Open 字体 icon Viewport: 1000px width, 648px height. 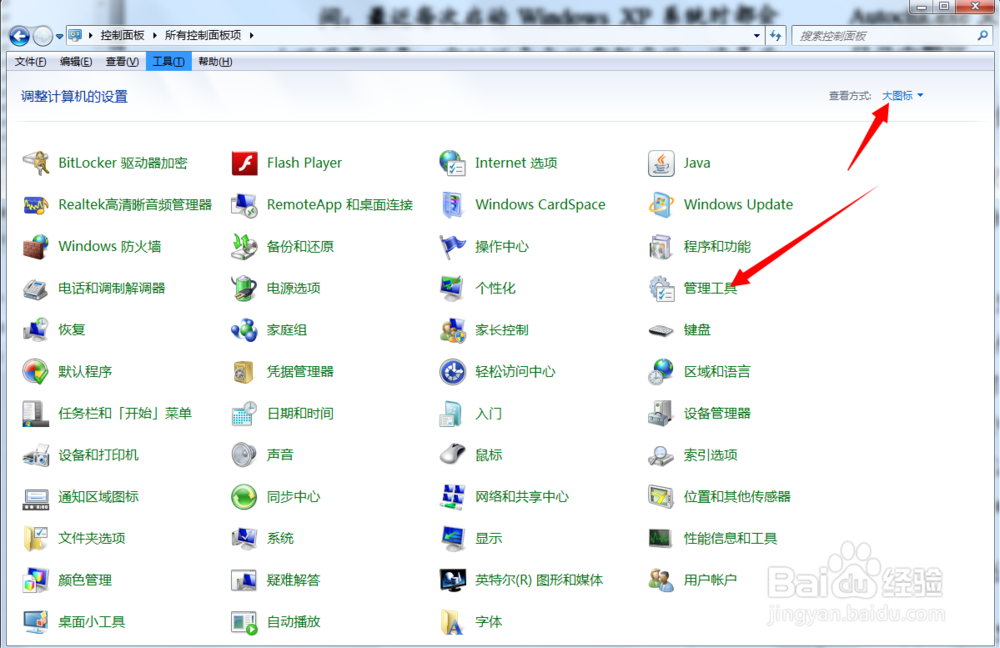pyautogui.click(x=453, y=622)
